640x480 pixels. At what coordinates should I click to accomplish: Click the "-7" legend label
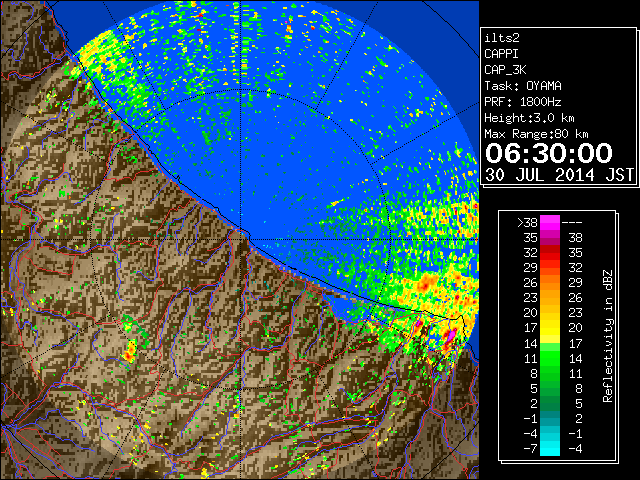[530, 448]
